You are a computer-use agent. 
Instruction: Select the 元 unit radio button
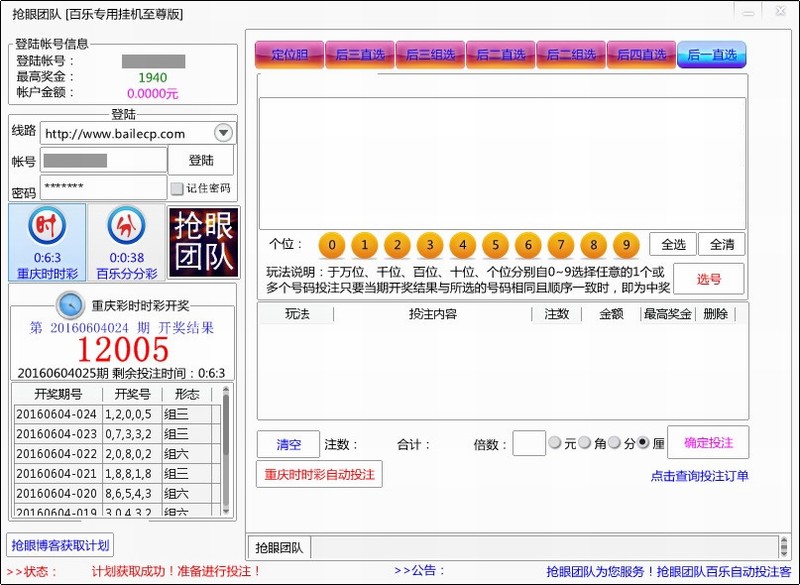[555, 443]
